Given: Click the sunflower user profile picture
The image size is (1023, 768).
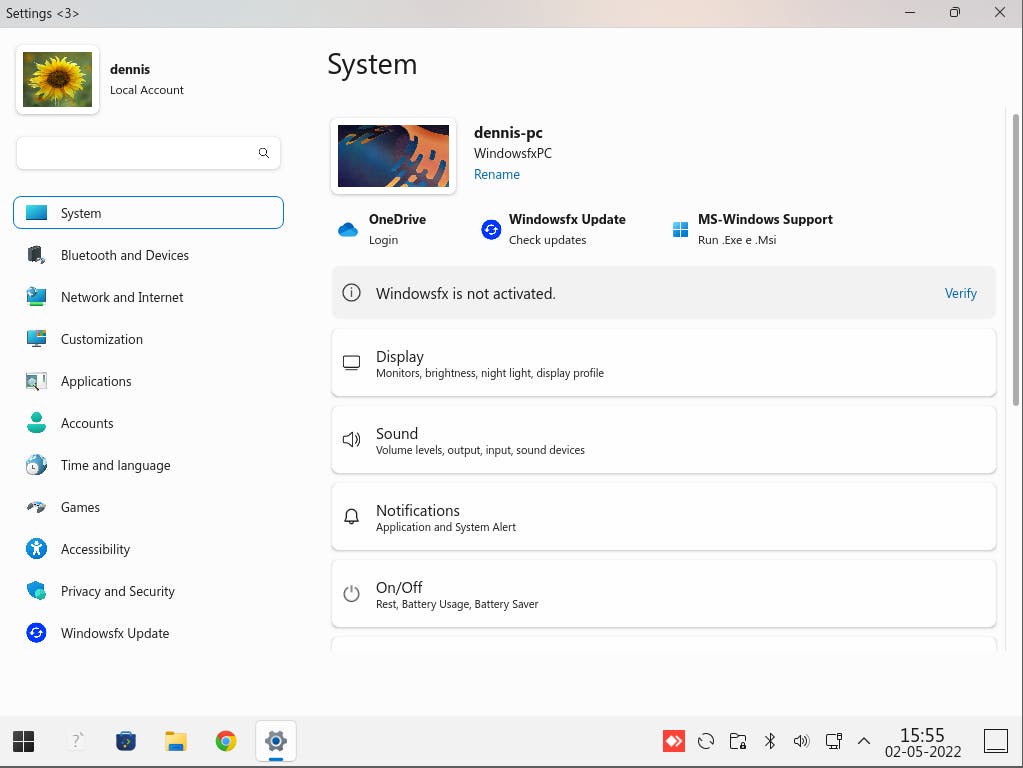Looking at the screenshot, I should tap(58, 80).
